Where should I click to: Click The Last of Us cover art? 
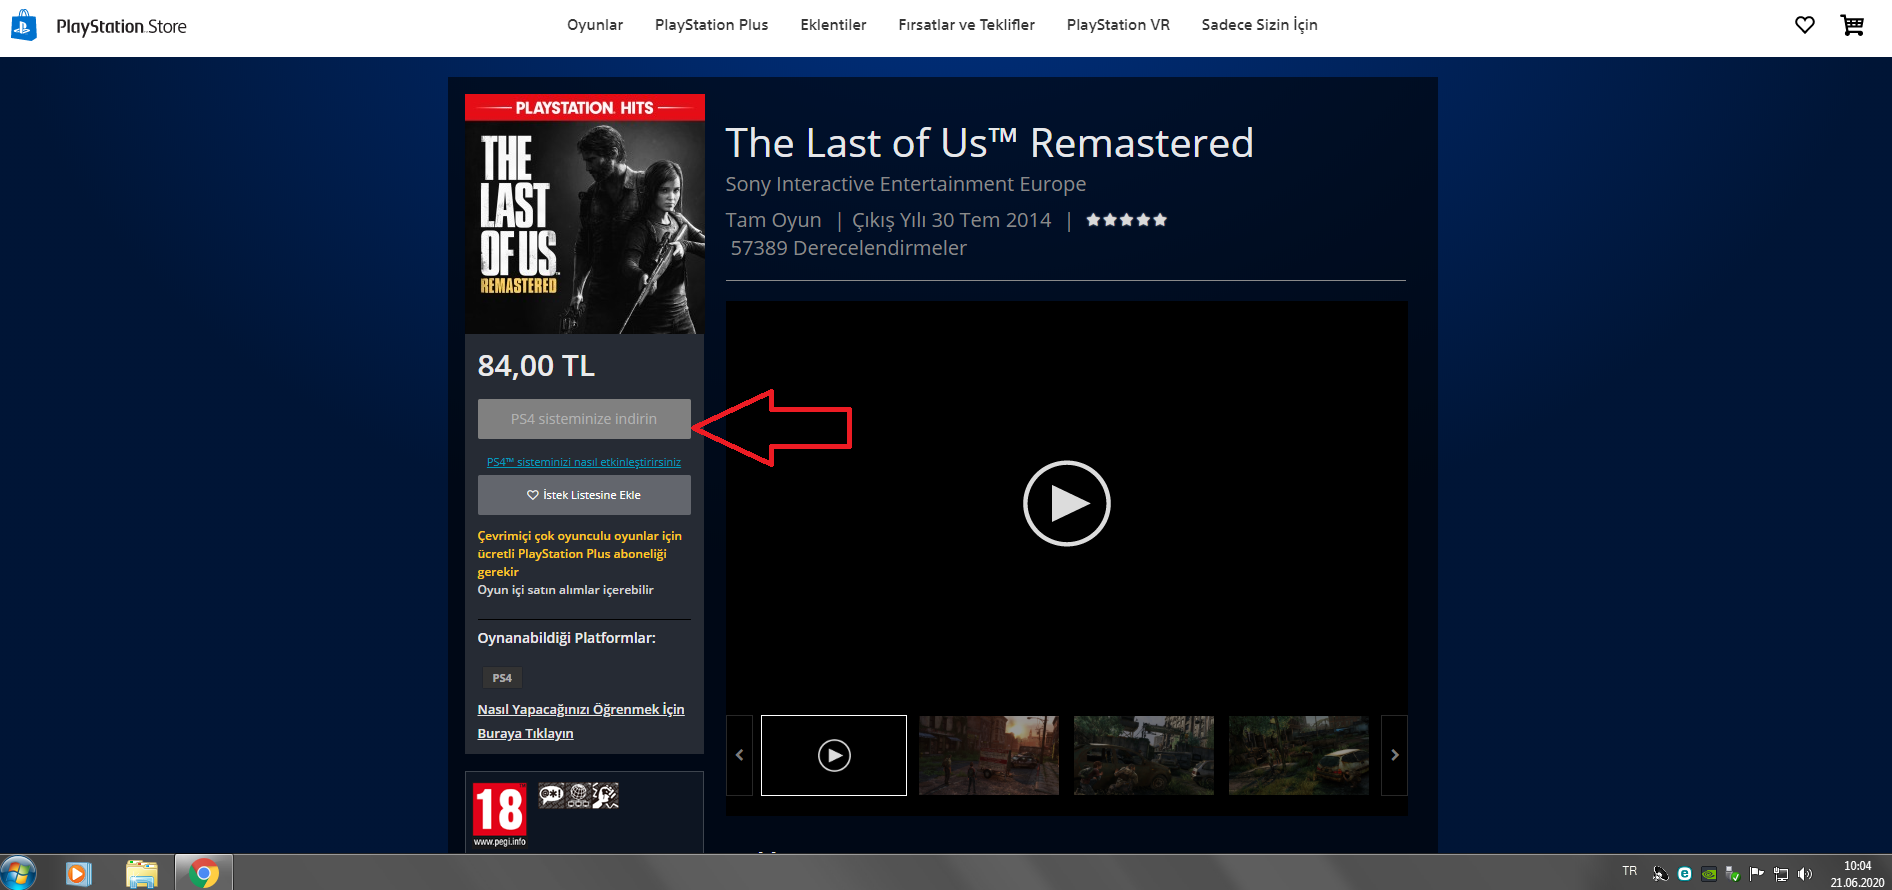(x=585, y=214)
